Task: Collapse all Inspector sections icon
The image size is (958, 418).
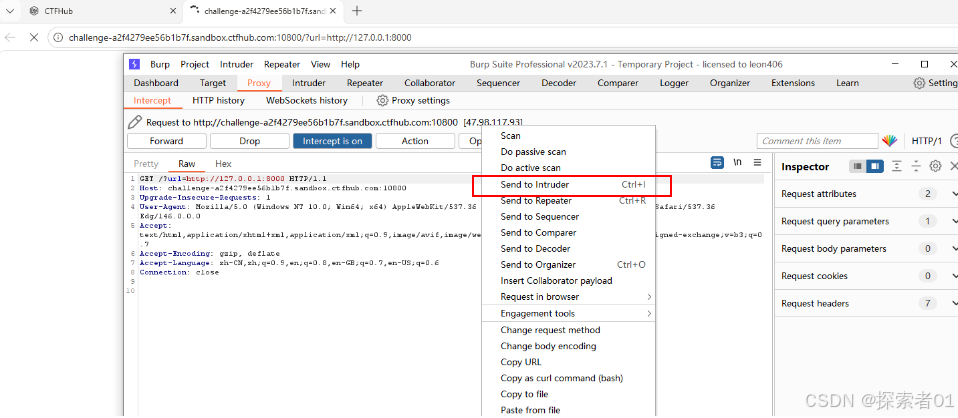Action: pos(916,166)
